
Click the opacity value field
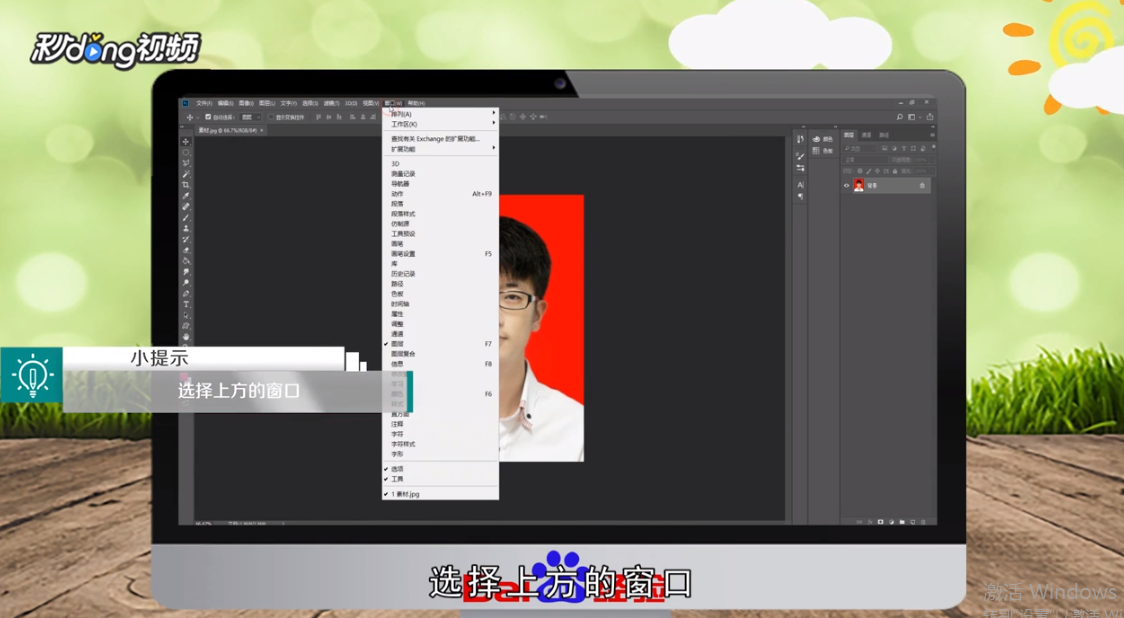pyautogui.click(x=920, y=160)
